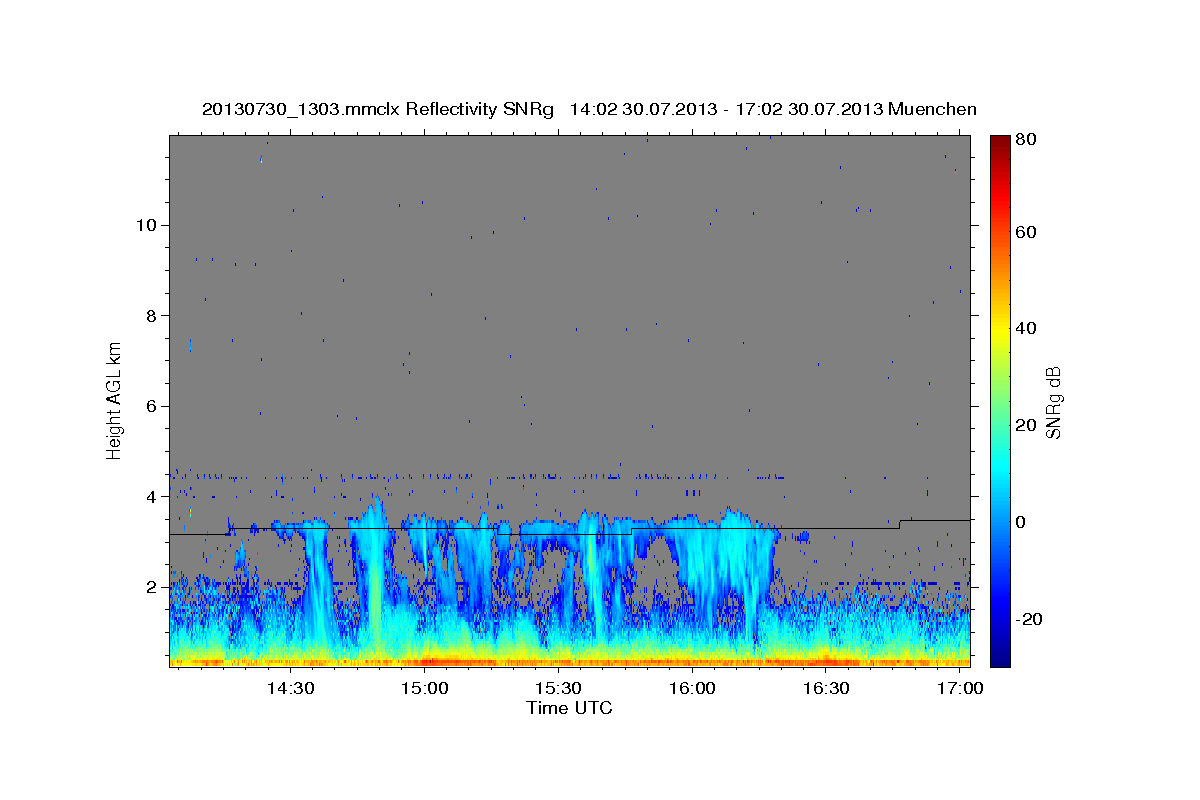Click the 16:30 time tick label
This screenshot has width=1200, height=800.
(x=826, y=689)
